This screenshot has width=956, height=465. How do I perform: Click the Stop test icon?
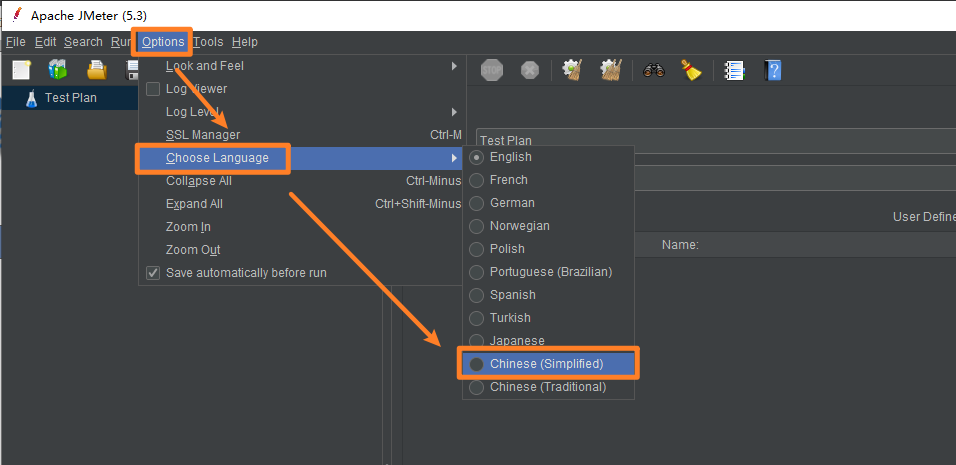491,70
